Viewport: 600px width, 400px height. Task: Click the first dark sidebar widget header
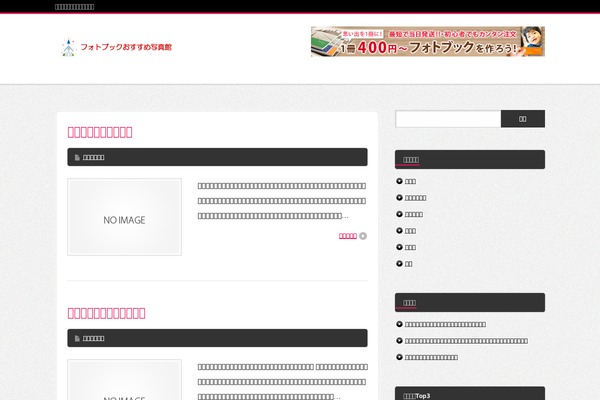tap(470, 159)
